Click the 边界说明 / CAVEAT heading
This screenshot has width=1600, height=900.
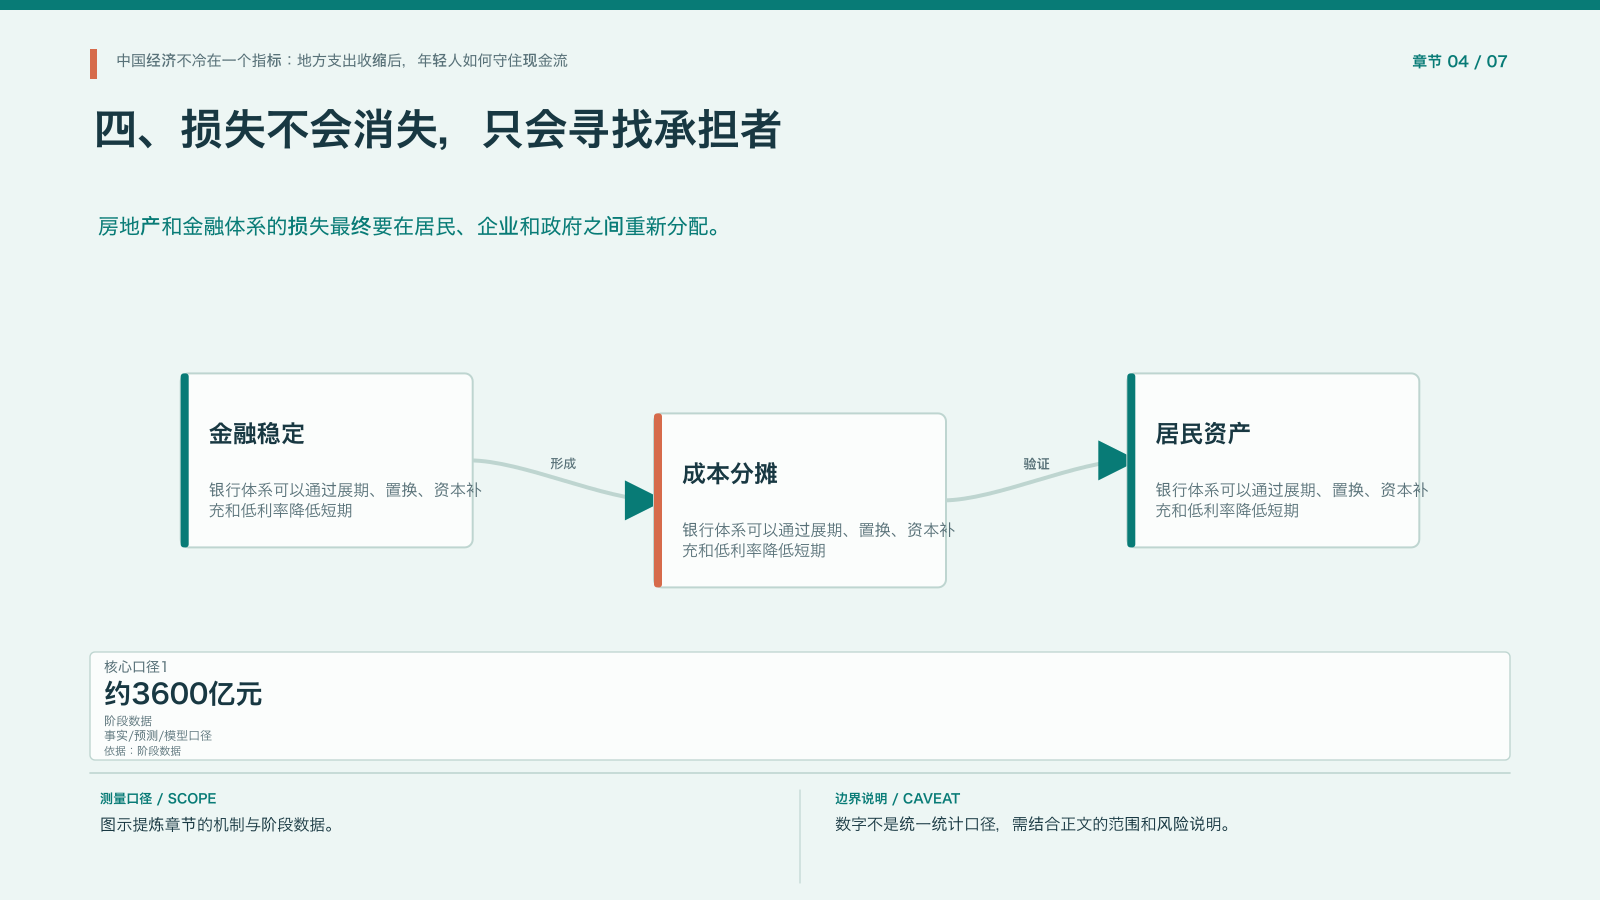(897, 799)
